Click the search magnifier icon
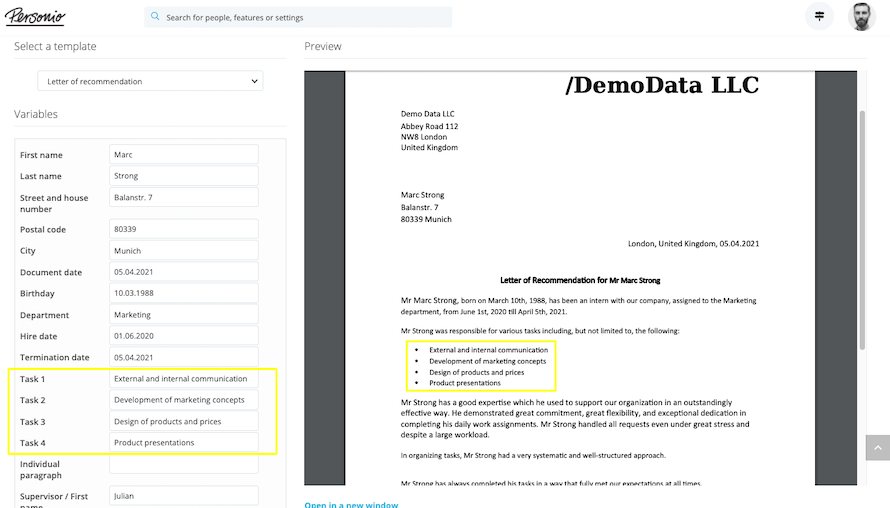 tap(155, 17)
